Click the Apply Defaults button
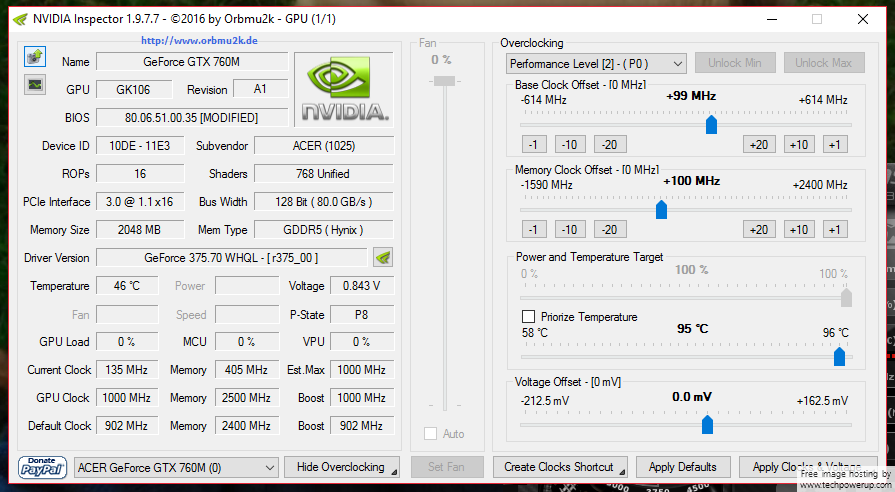Viewport: 895px width, 492px height. (683, 467)
